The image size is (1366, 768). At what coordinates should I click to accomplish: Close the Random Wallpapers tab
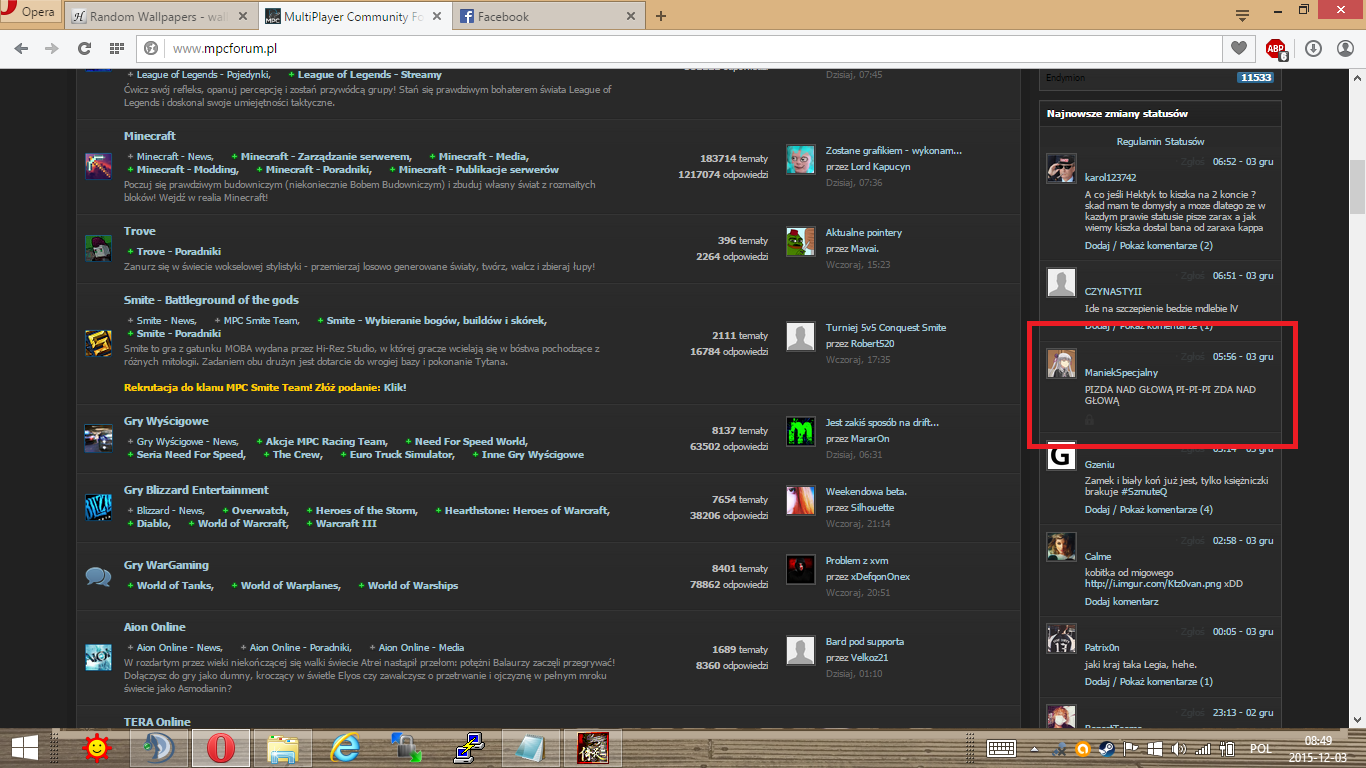click(x=244, y=17)
